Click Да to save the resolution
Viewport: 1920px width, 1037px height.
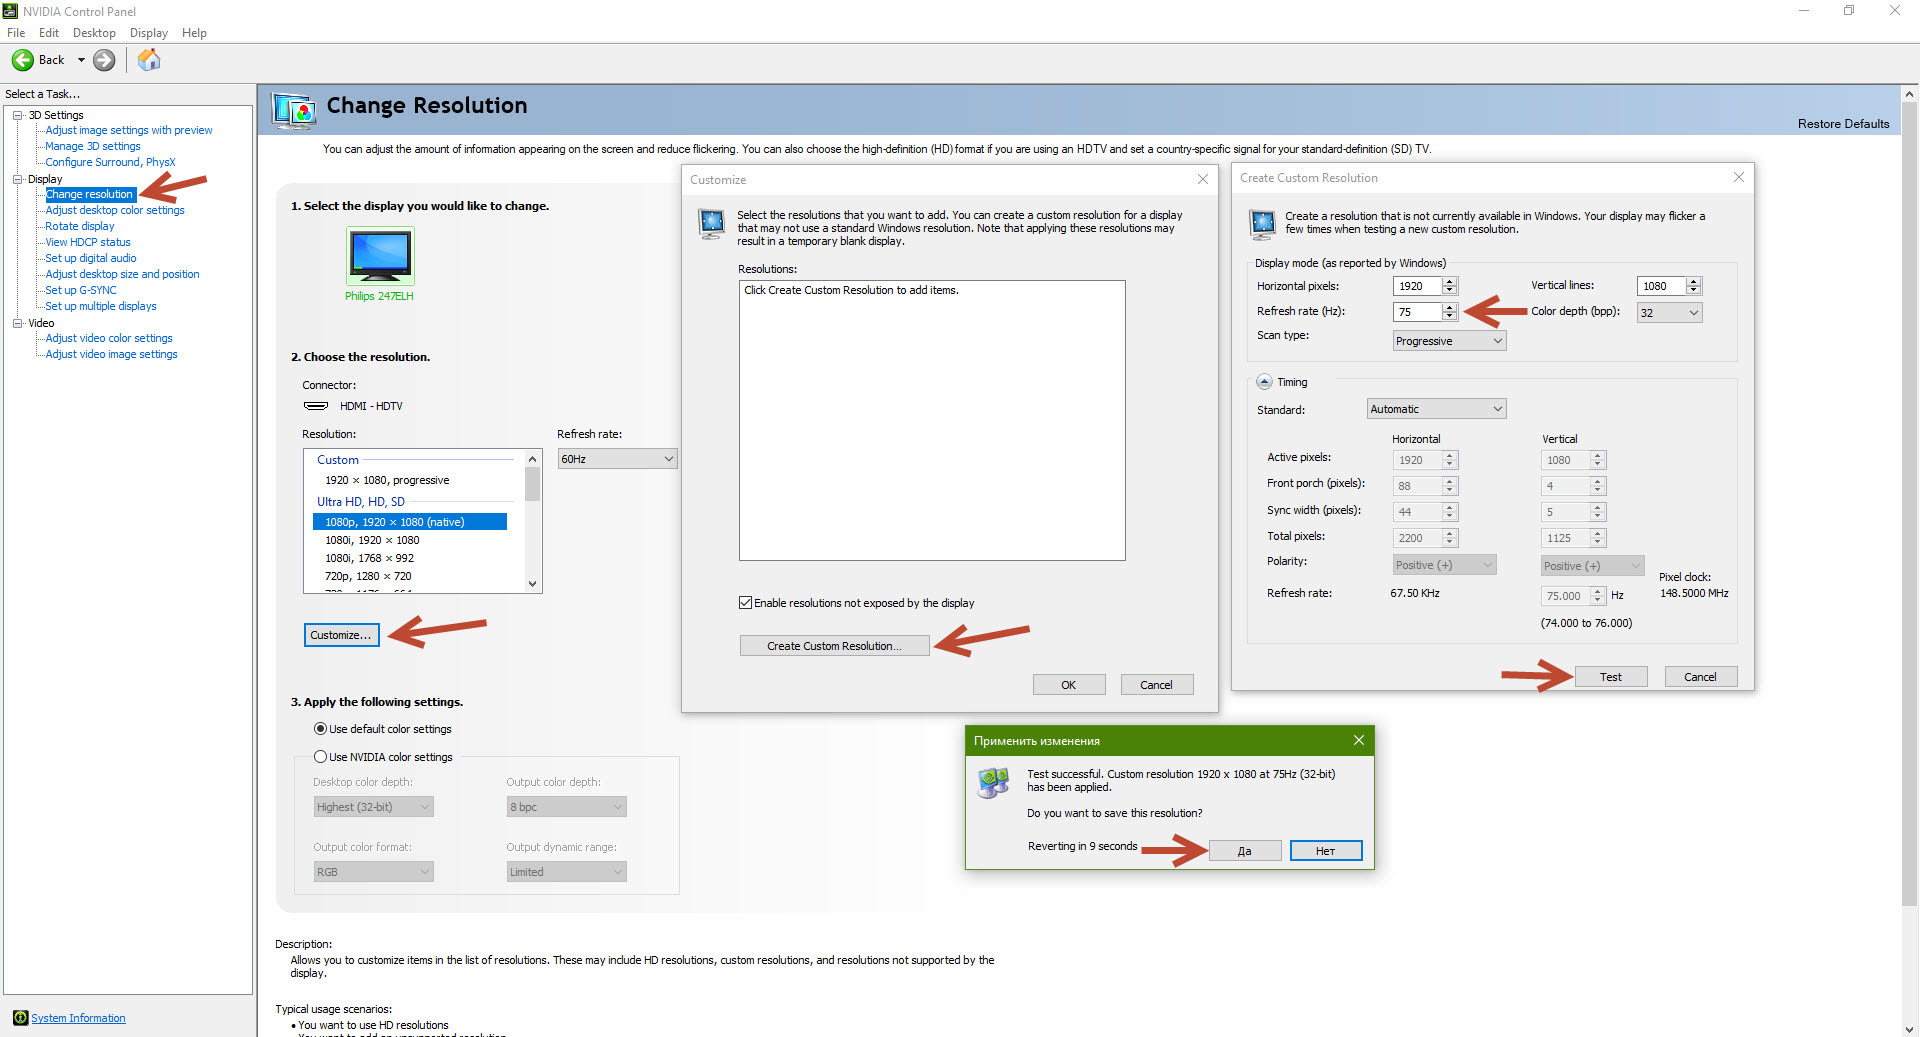tap(1245, 851)
